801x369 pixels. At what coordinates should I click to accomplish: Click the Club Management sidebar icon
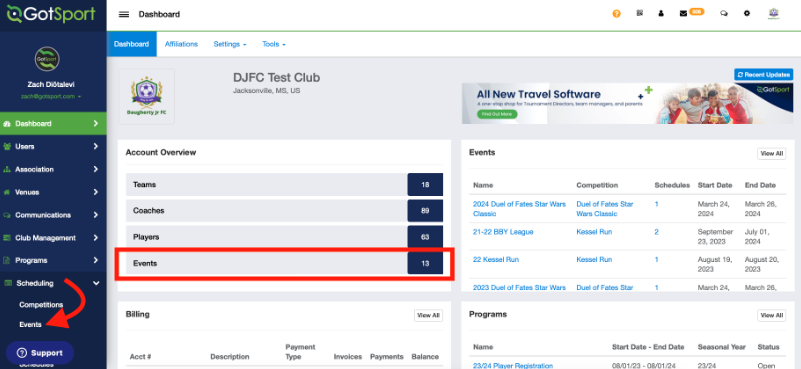click(x=7, y=238)
